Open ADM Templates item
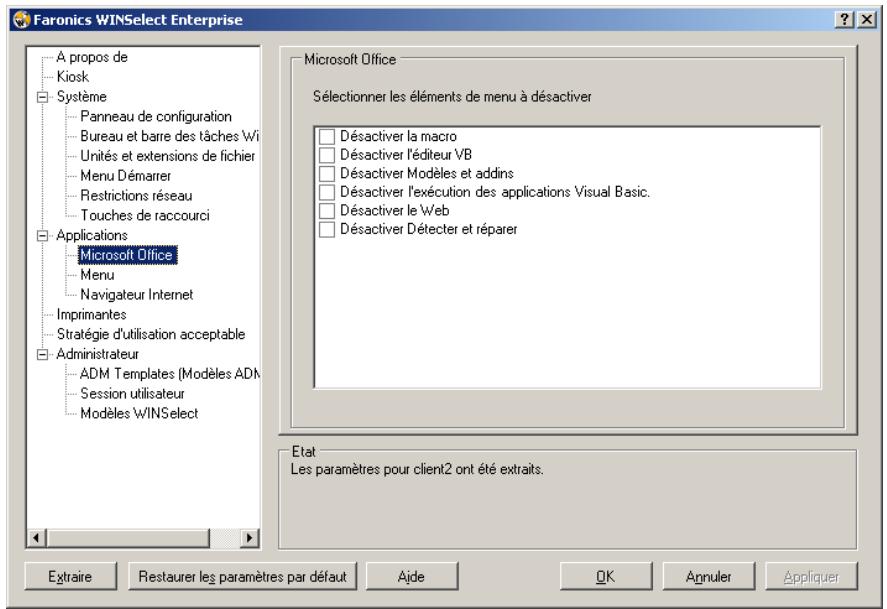 170,374
